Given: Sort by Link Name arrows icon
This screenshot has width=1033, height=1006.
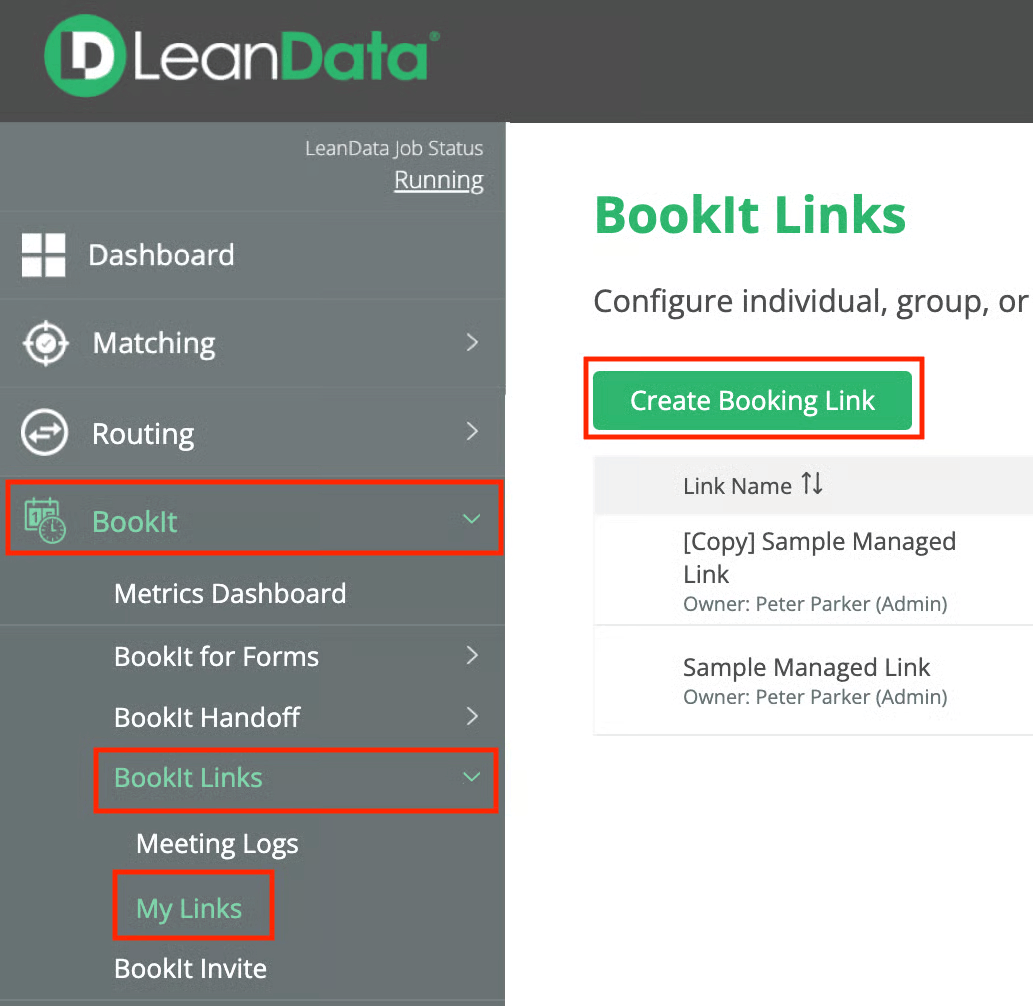Looking at the screenshot, I should click(x=812, y=484).
